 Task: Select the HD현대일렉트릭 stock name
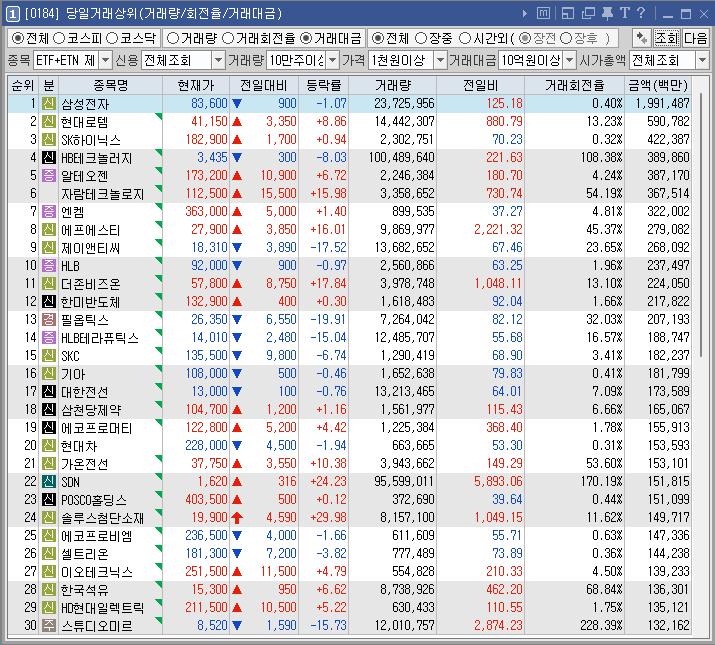pyautogui.click(x=103, y=608)
